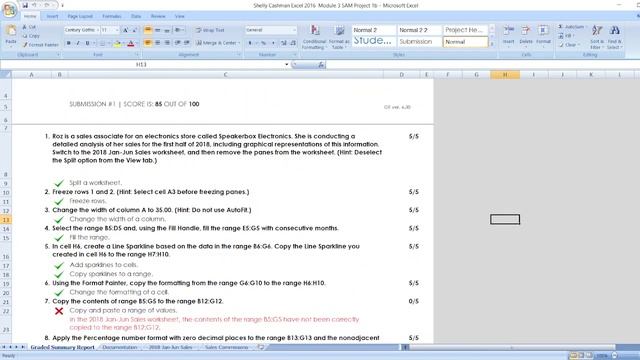The width and height of the screenshot is (640, 360).
Task: Switch to Documentation sheet tab
Action: (120, 347)
